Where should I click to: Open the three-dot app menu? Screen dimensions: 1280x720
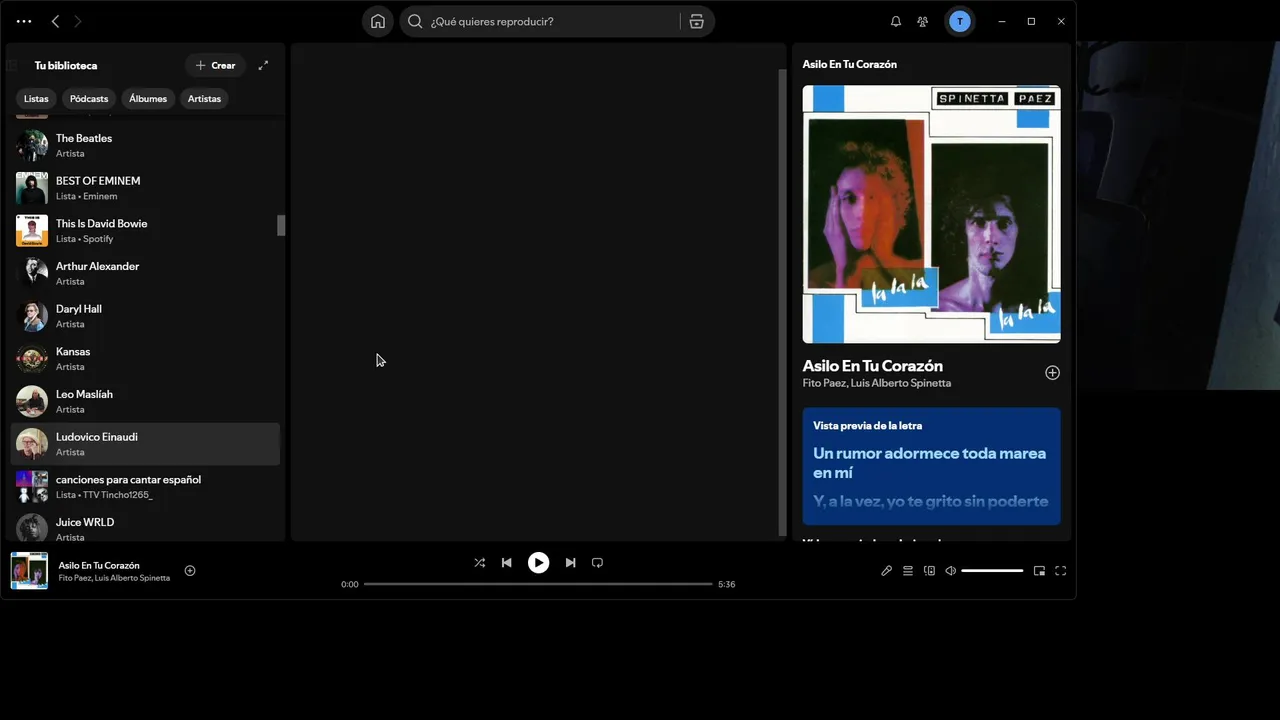(x=24, y=21)
